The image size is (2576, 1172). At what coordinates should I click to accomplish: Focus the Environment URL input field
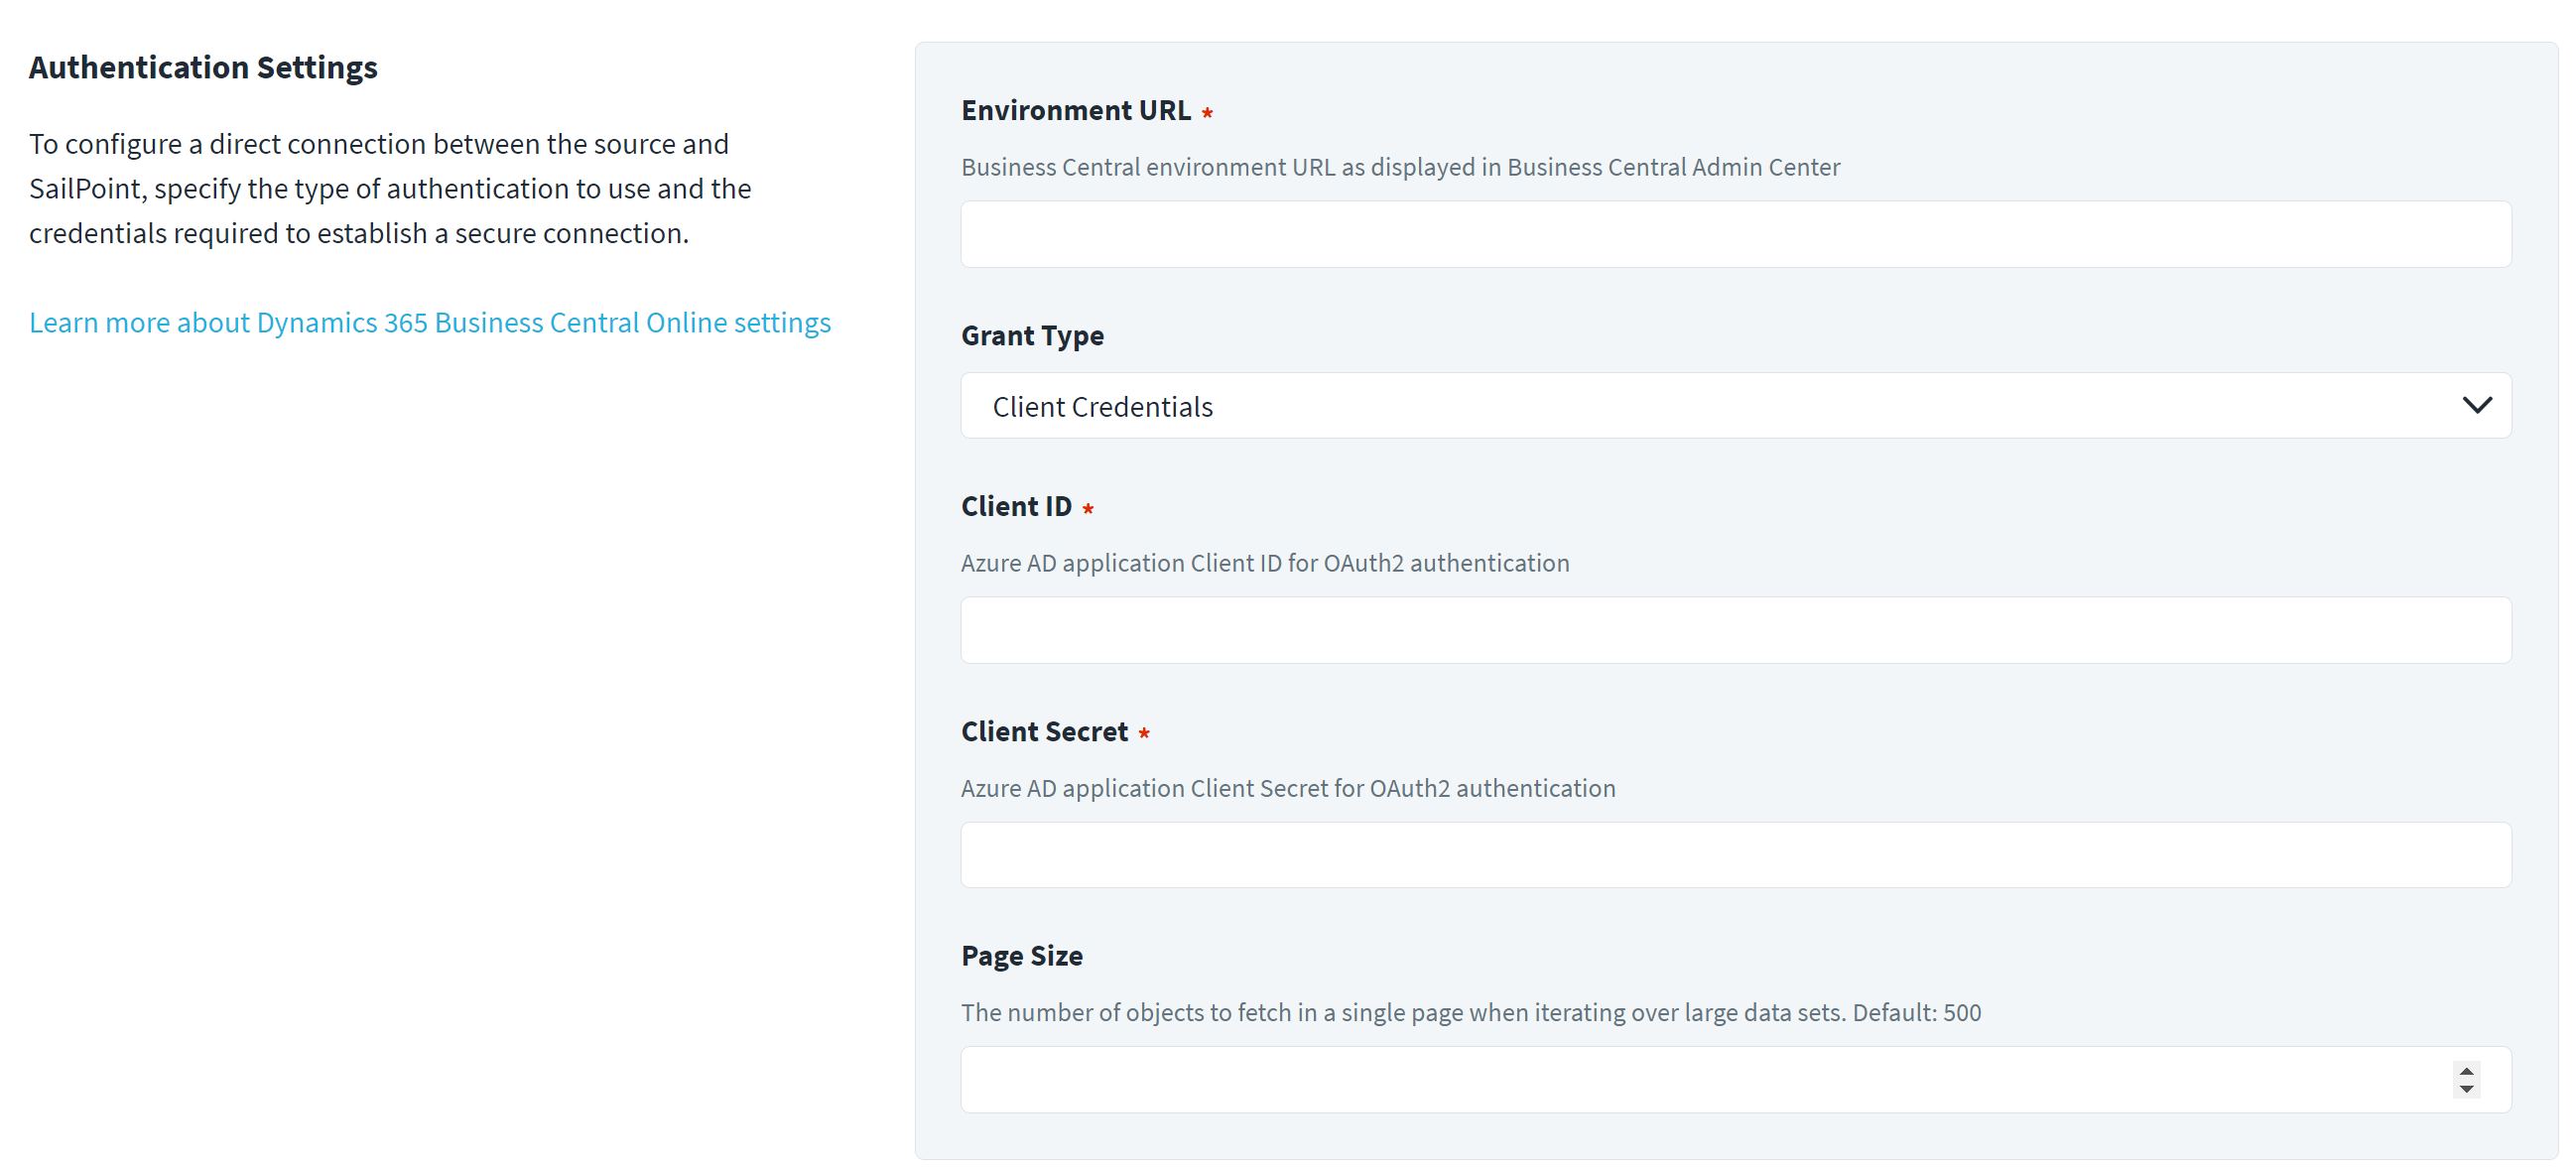coord(1735,234)
